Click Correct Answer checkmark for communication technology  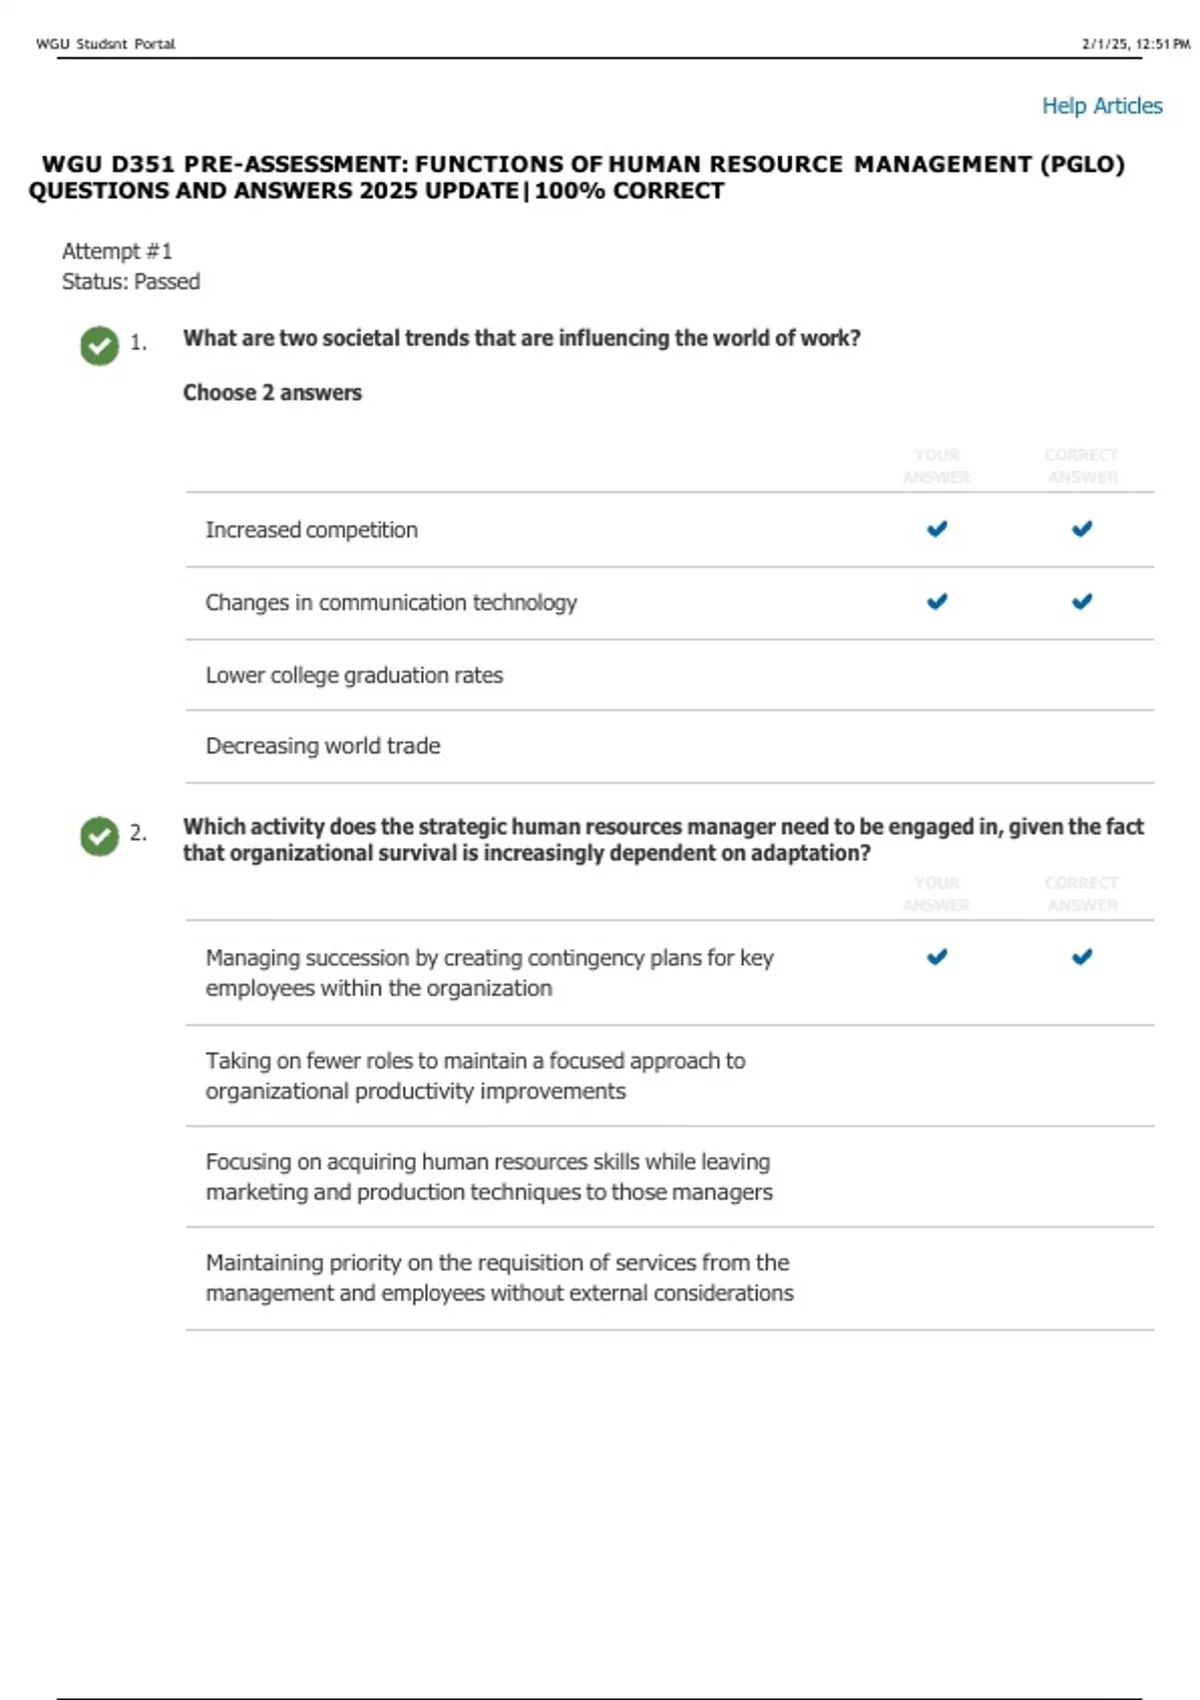[x=1082, y=602]
